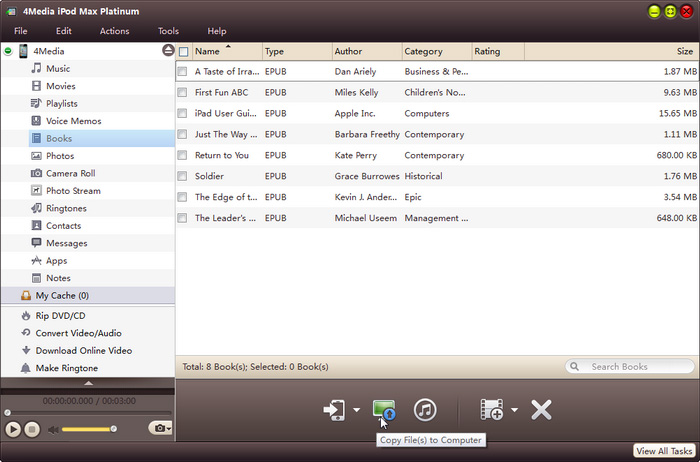The width and height of the screenshot is (700, 462).
Task: Collapse the 4Media device tree node
Action: (x=9, y=51)
